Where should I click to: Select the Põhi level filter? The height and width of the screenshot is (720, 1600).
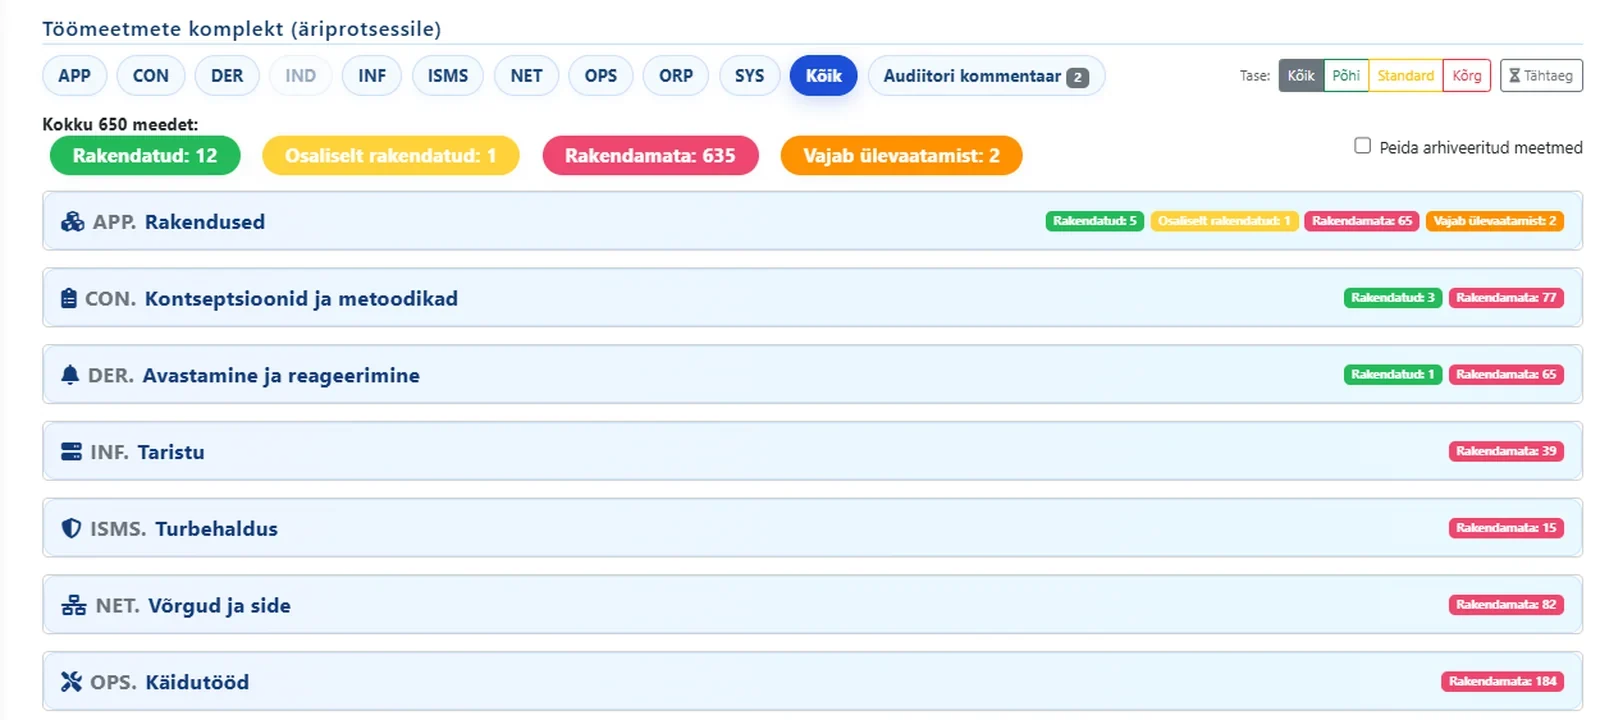pos(1346,75)
